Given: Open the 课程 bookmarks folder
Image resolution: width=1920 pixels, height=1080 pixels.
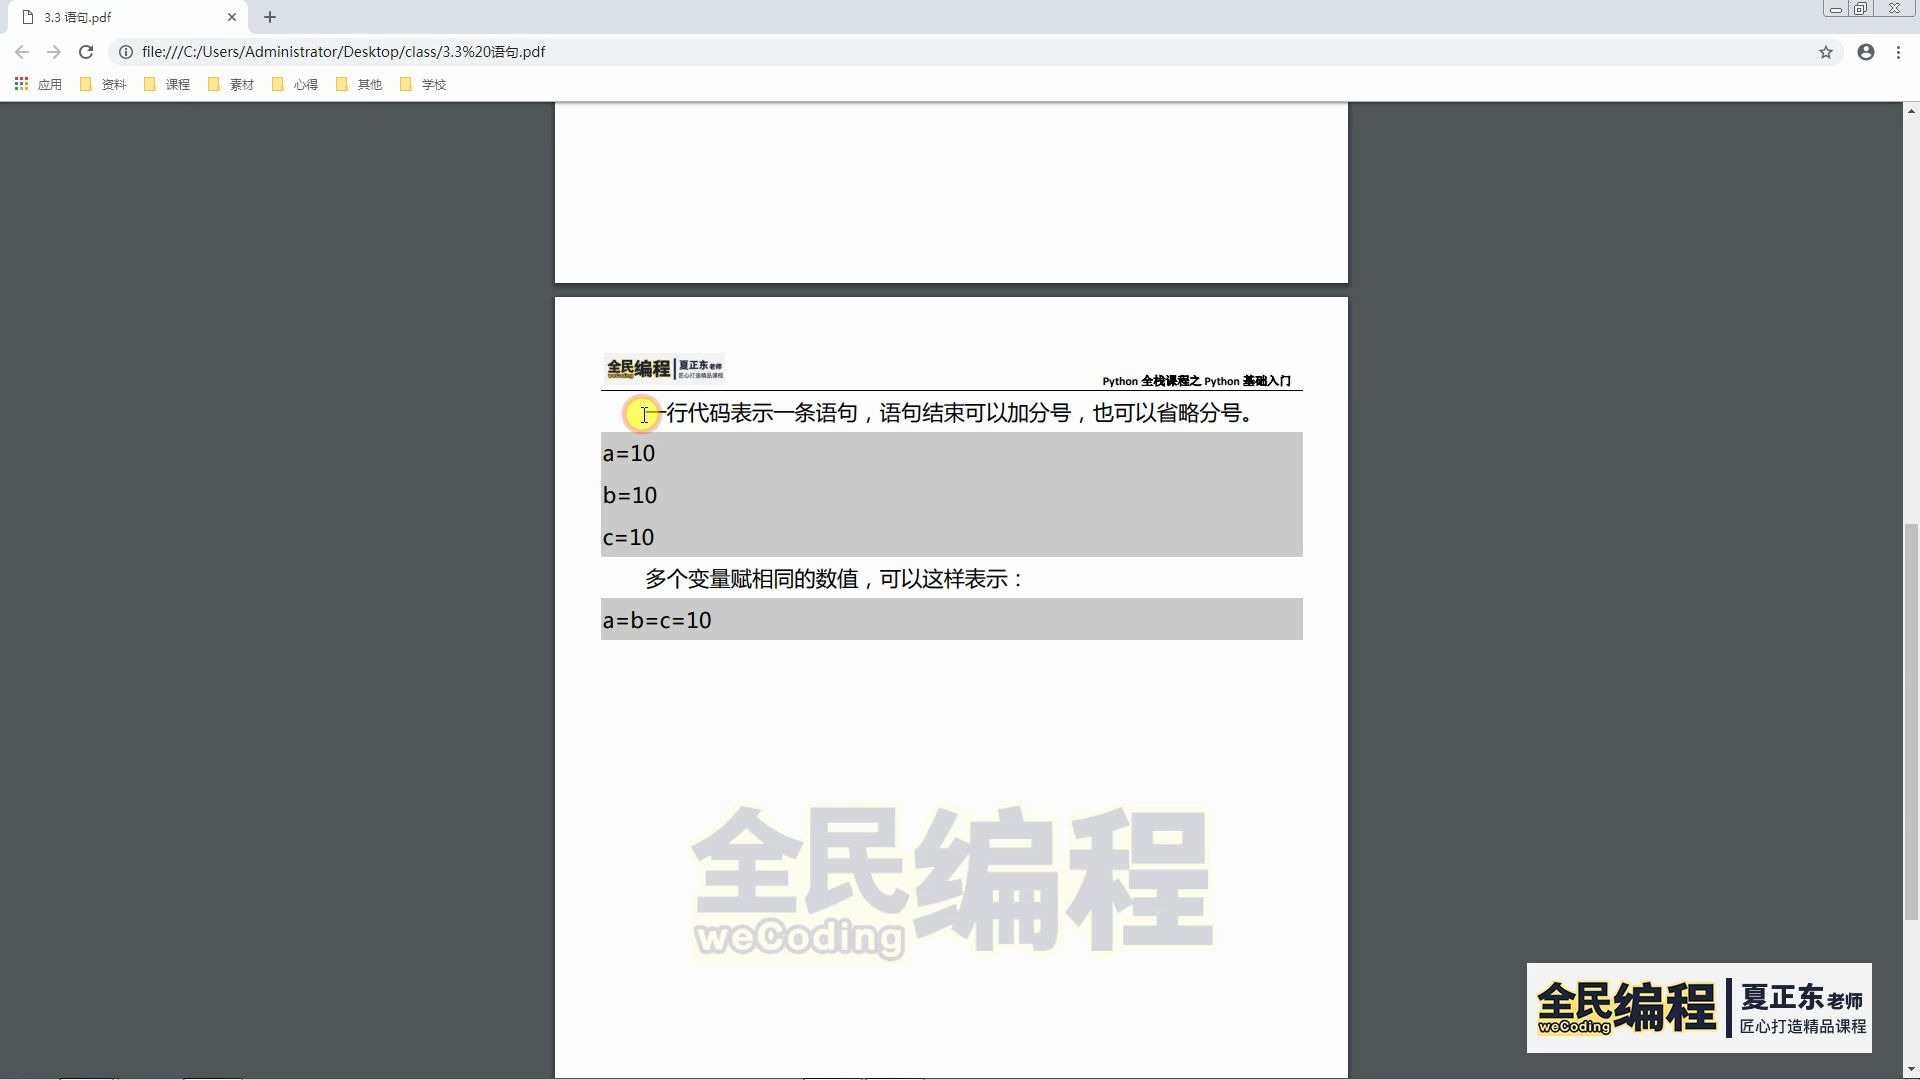Looking at the screenshot, I should pyautogui.click(x=167, y=84).
